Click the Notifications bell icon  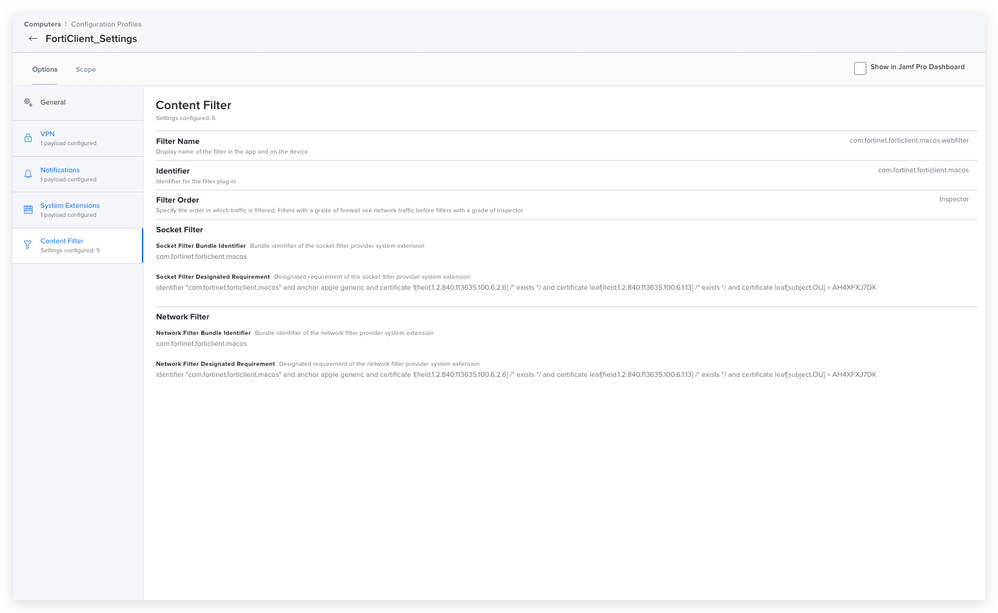click(28, 174)
